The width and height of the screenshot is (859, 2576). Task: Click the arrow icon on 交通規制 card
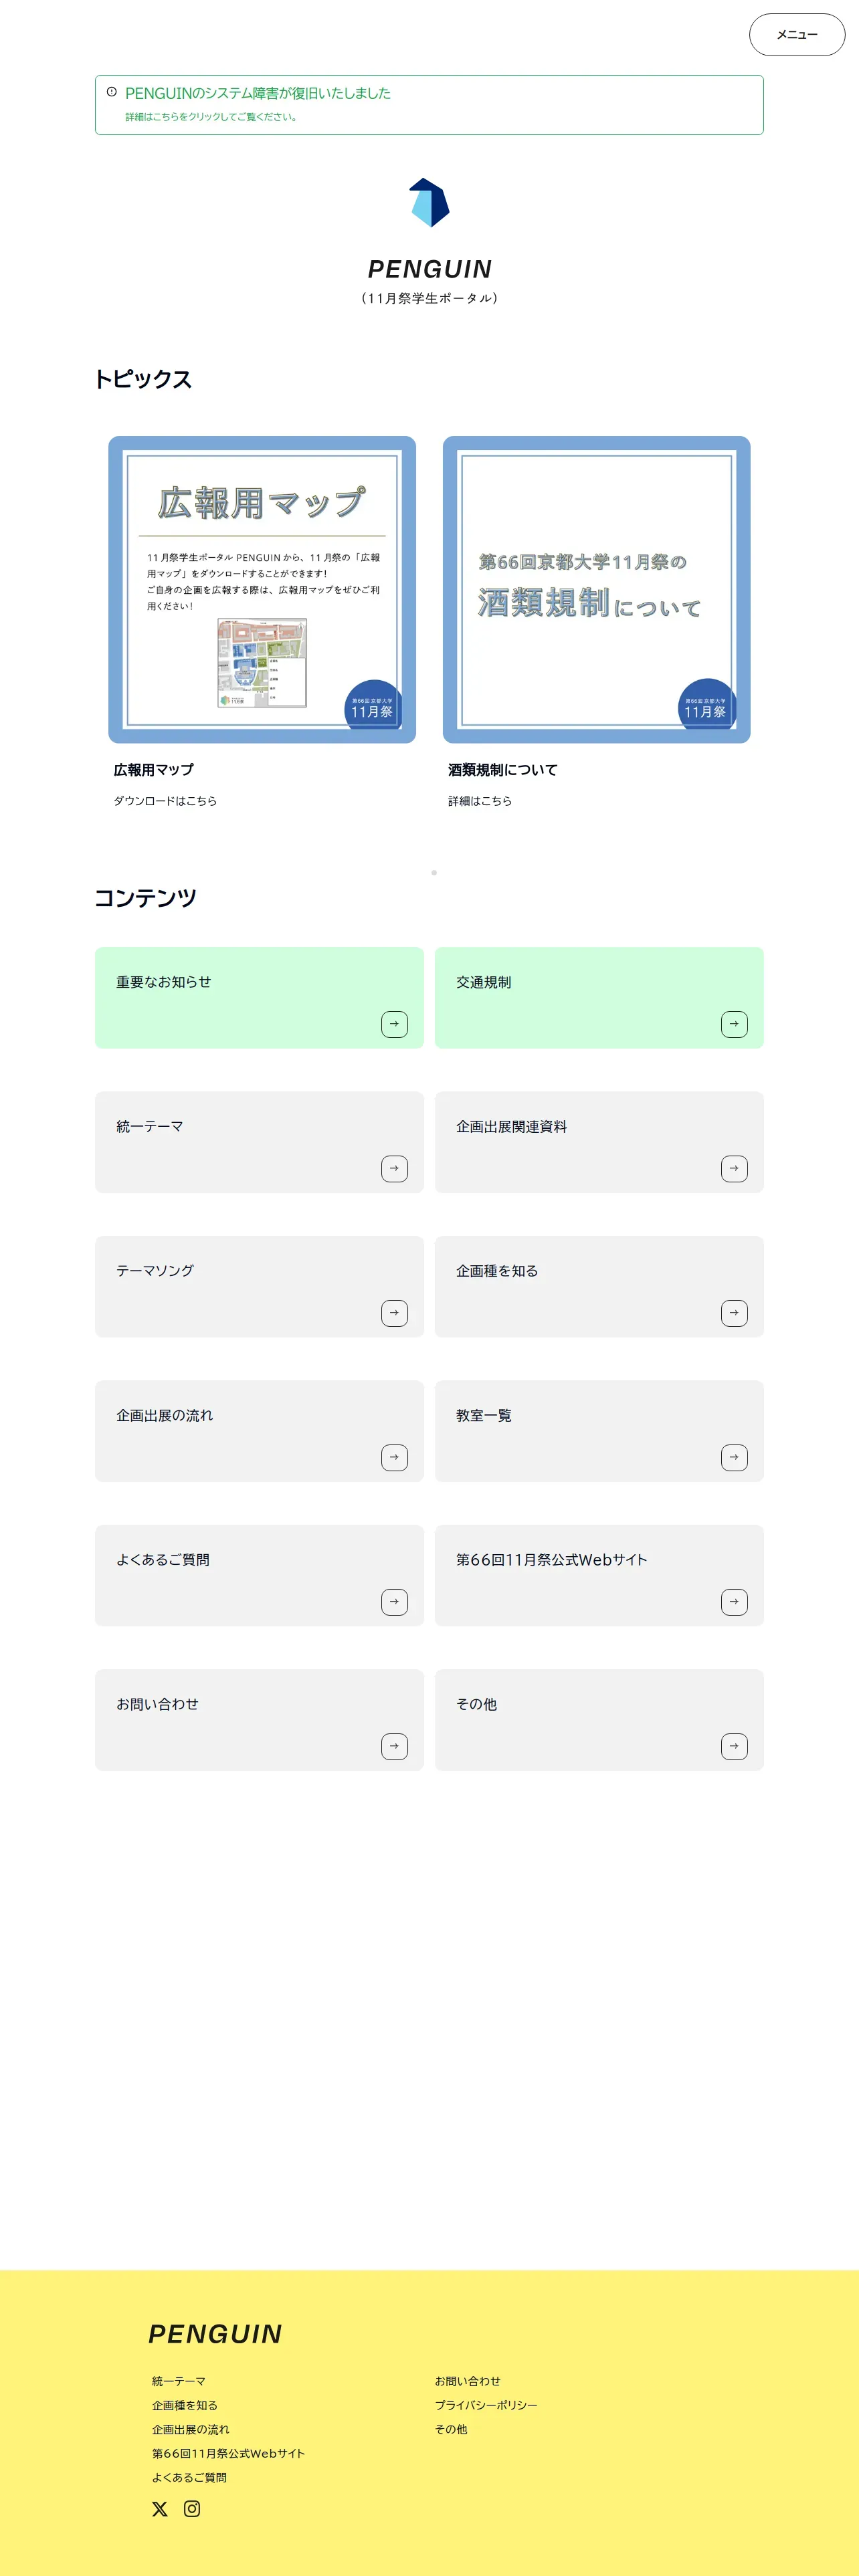click(734, 1024)
